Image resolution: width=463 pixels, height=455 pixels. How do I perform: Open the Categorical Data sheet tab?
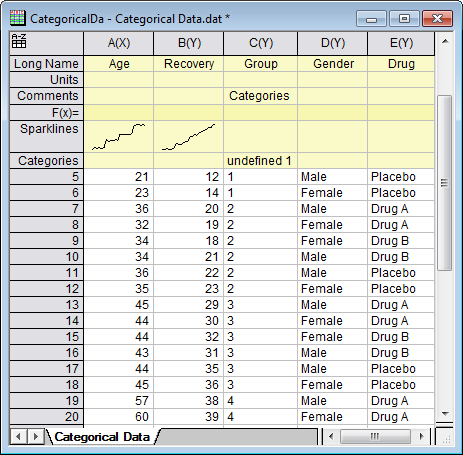(x=102, y=437)
